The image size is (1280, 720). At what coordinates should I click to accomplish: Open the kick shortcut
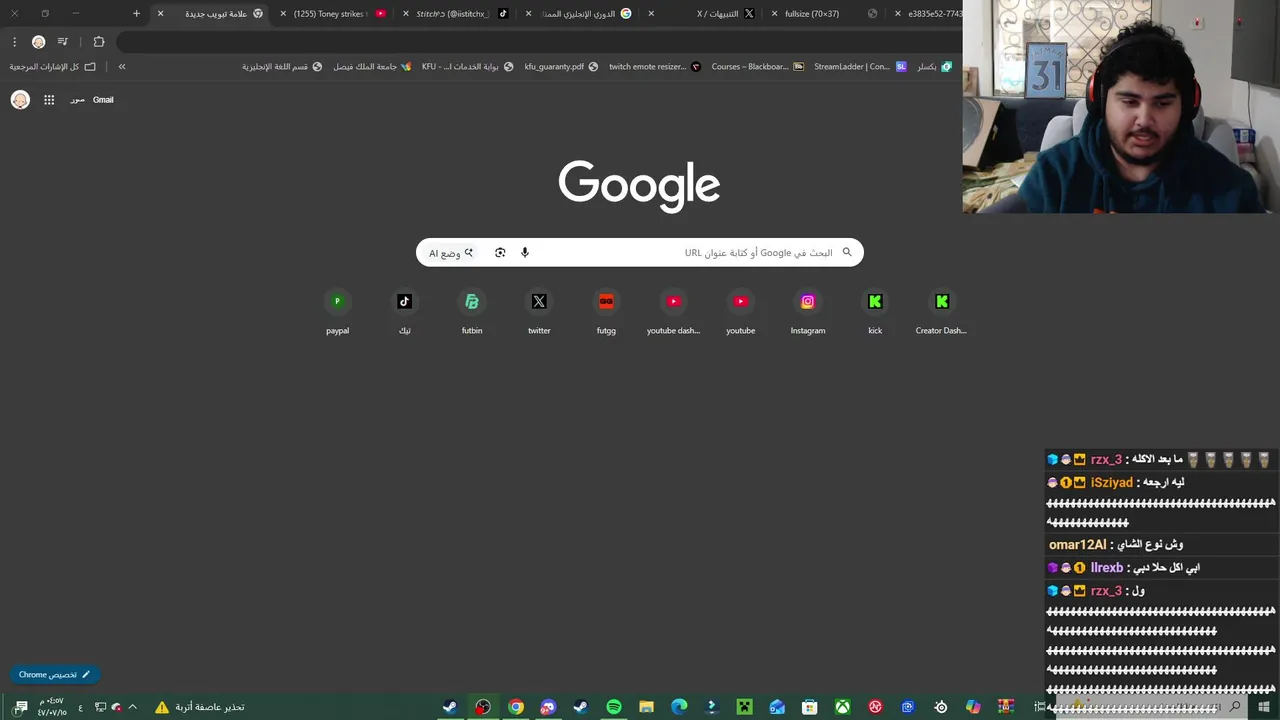(x=875, y=312)
